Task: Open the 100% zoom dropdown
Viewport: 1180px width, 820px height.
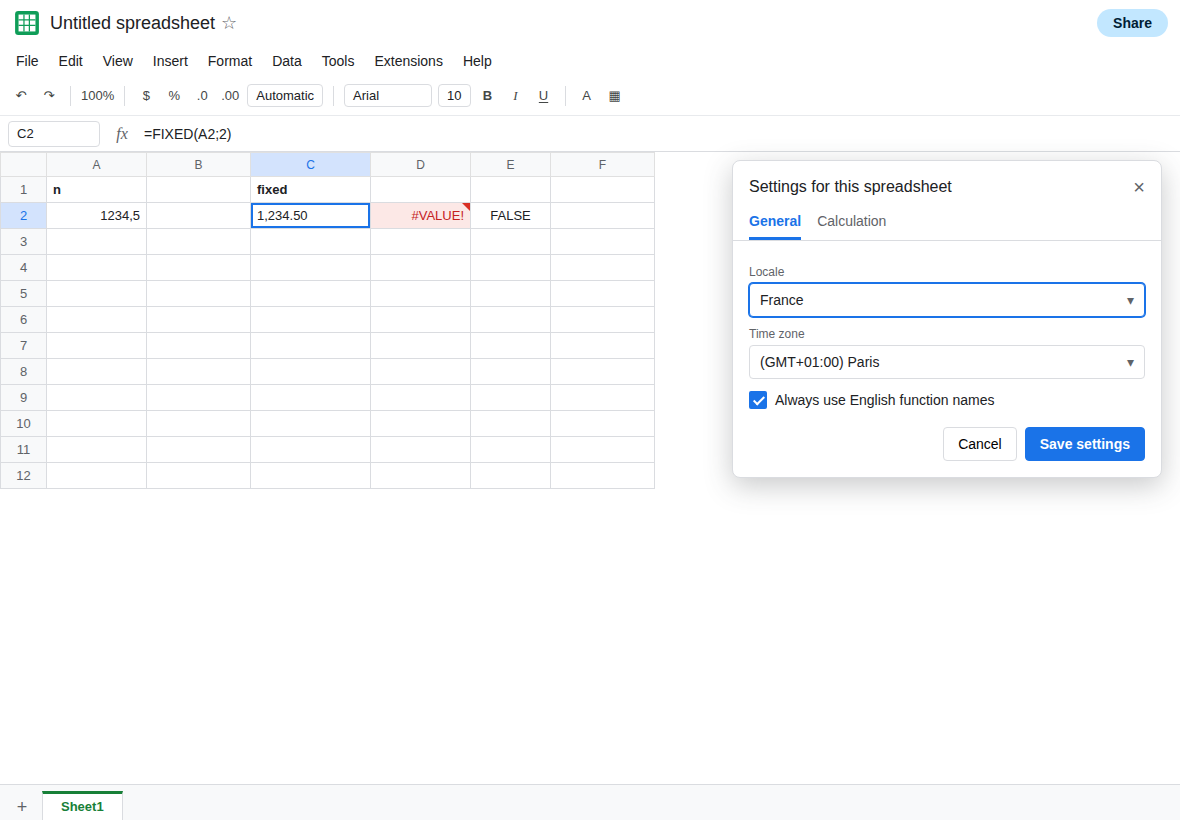Action: (x=98, y=96)
